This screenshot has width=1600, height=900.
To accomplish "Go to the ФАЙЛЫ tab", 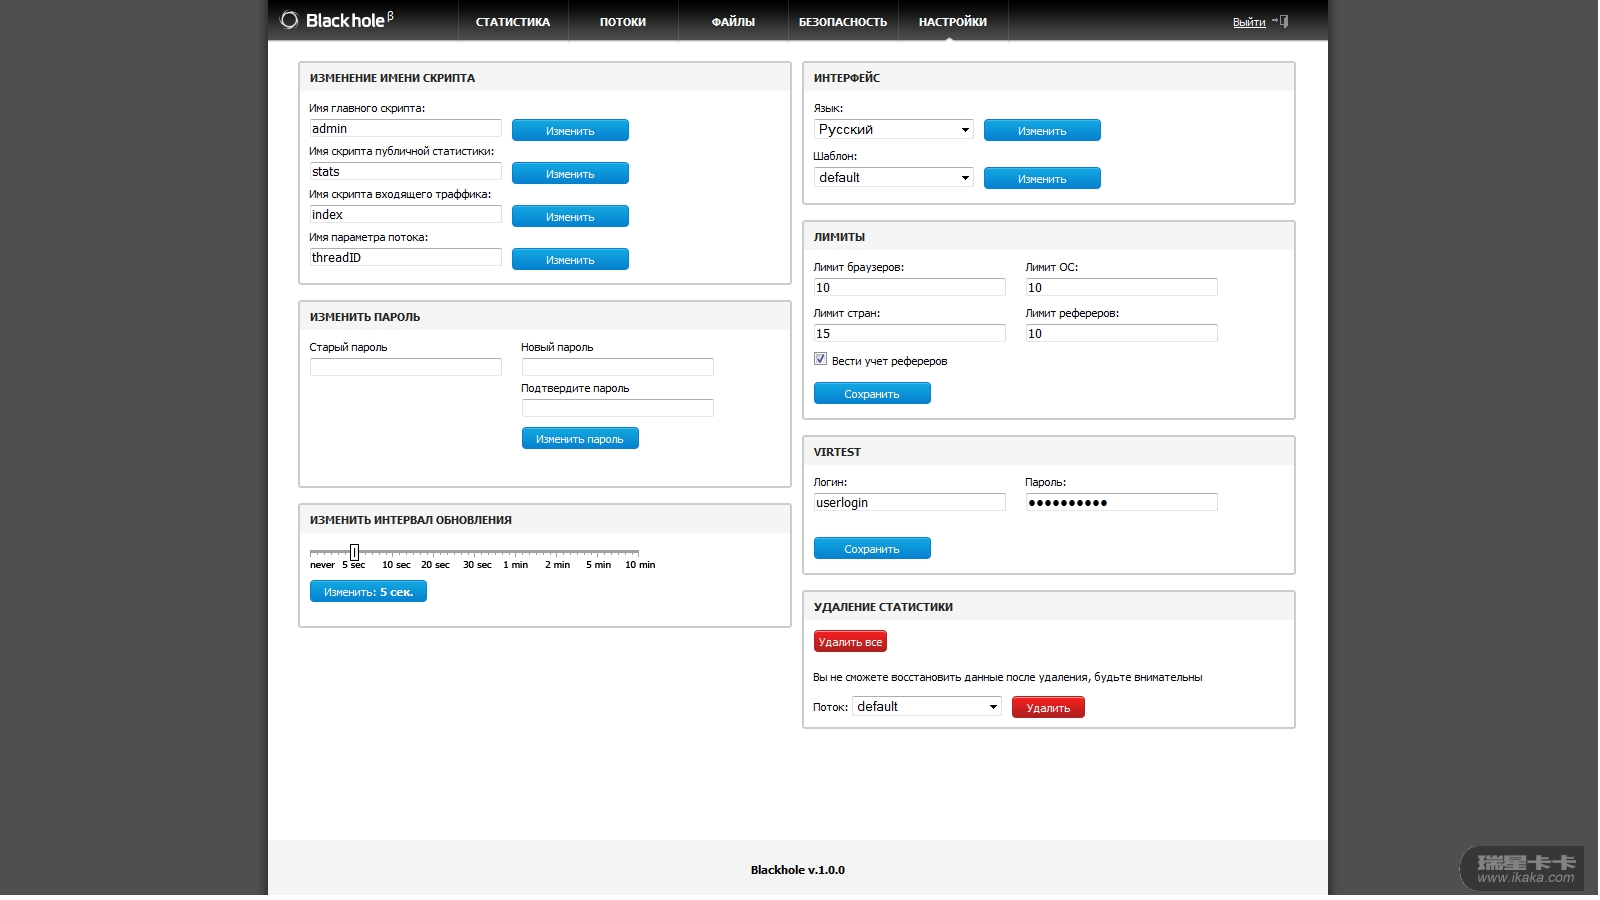I will pyautogui.click(x=733, y=21).
